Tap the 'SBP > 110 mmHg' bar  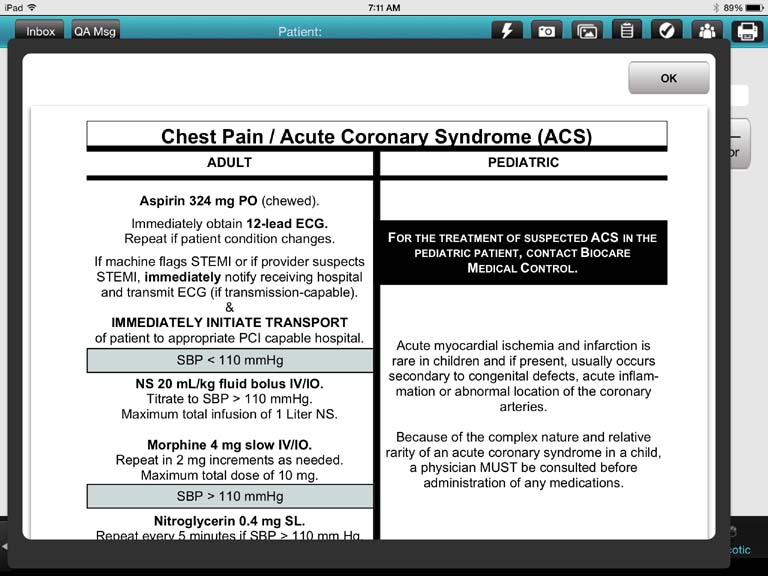pyautogui.click(x=230, y=496)
